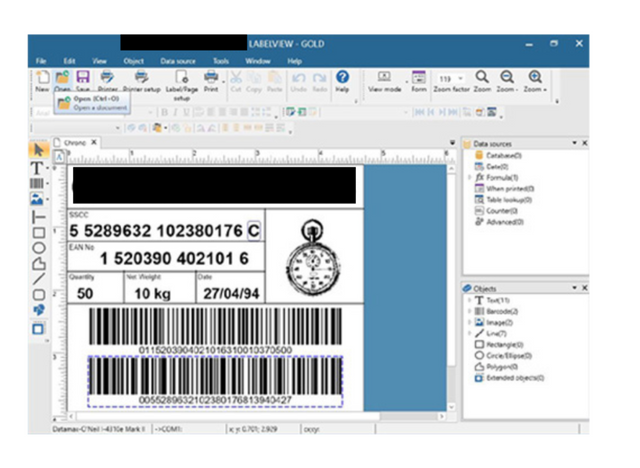The image size is (640, 468).
Task: Open Printer setup
Action: coord(141,81)
